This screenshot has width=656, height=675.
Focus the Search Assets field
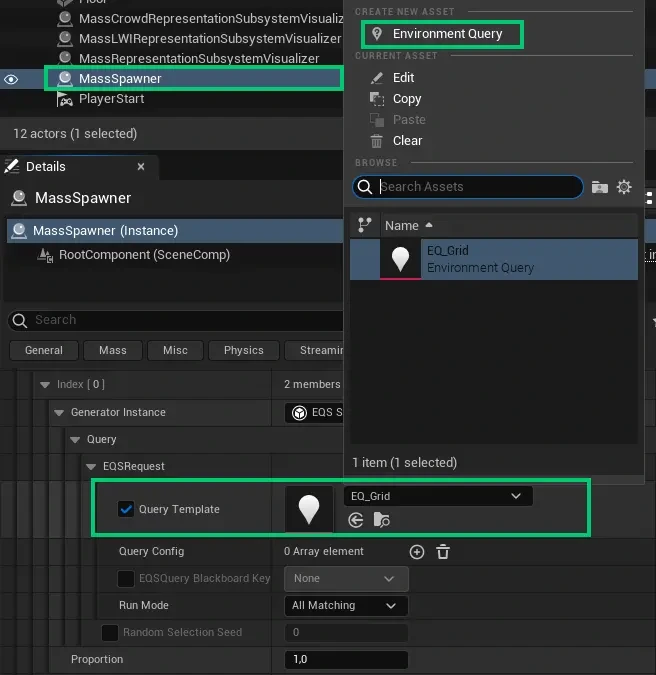point(467,187)
